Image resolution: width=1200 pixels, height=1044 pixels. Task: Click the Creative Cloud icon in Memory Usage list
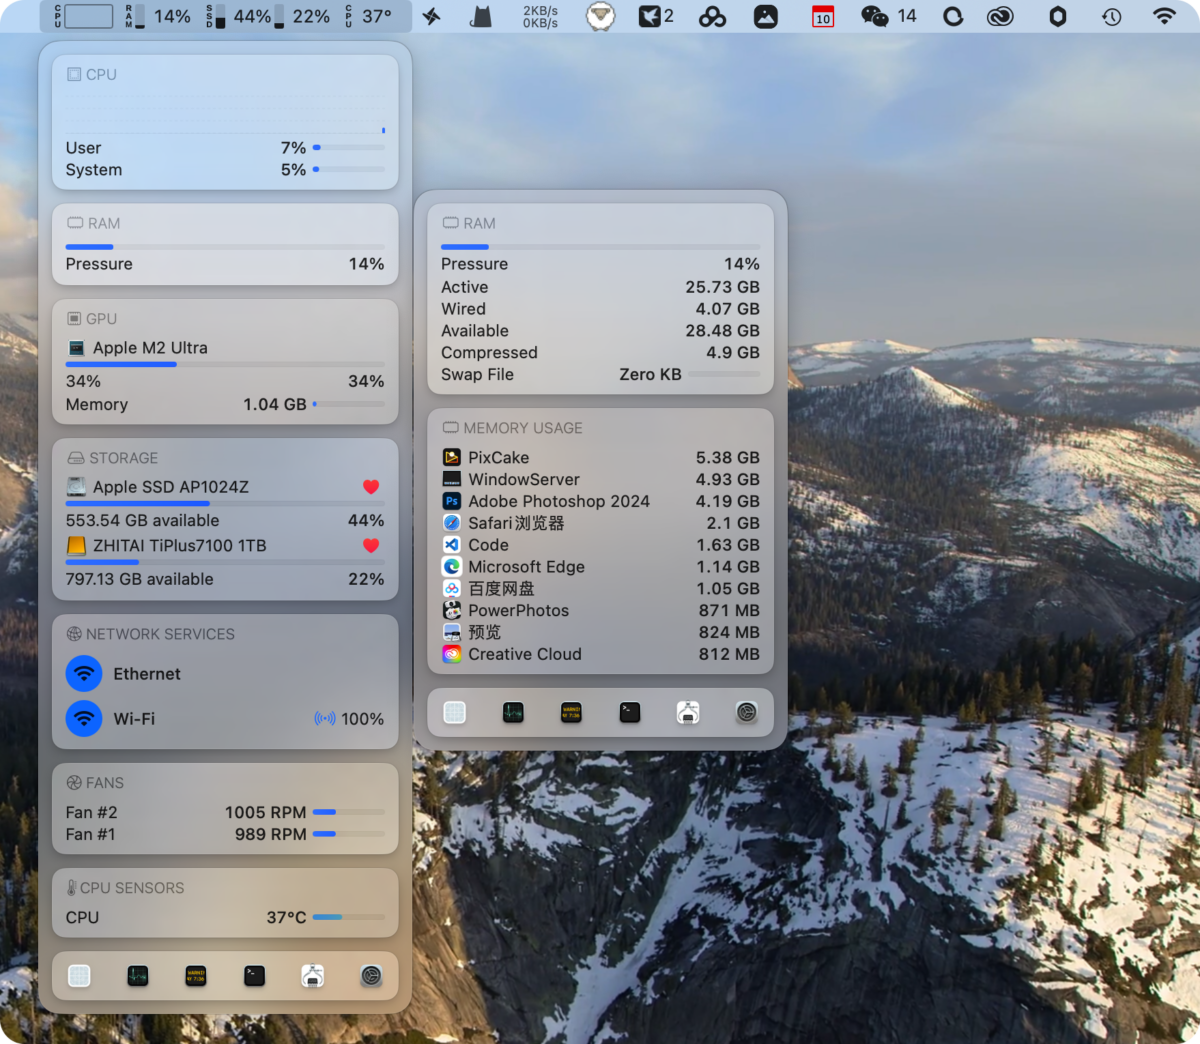pyautogui.click(x=452, y=654)
